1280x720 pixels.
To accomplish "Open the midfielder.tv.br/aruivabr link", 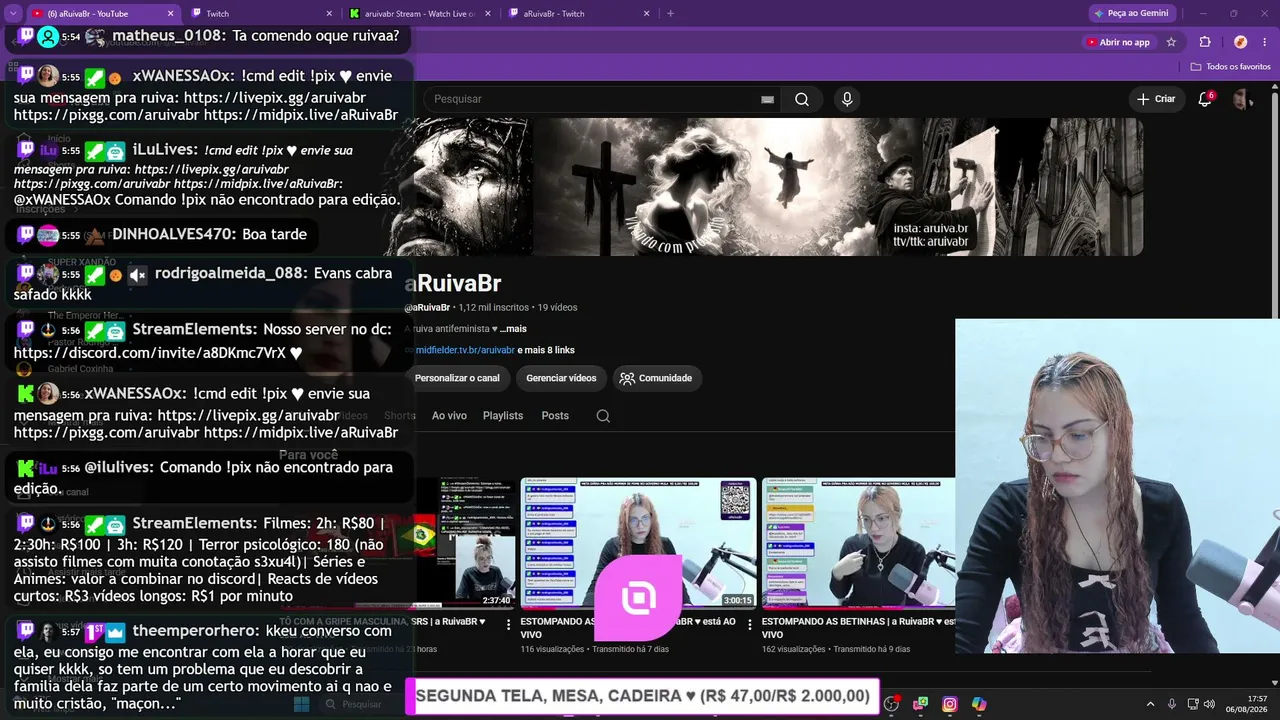I will [465, 350].
